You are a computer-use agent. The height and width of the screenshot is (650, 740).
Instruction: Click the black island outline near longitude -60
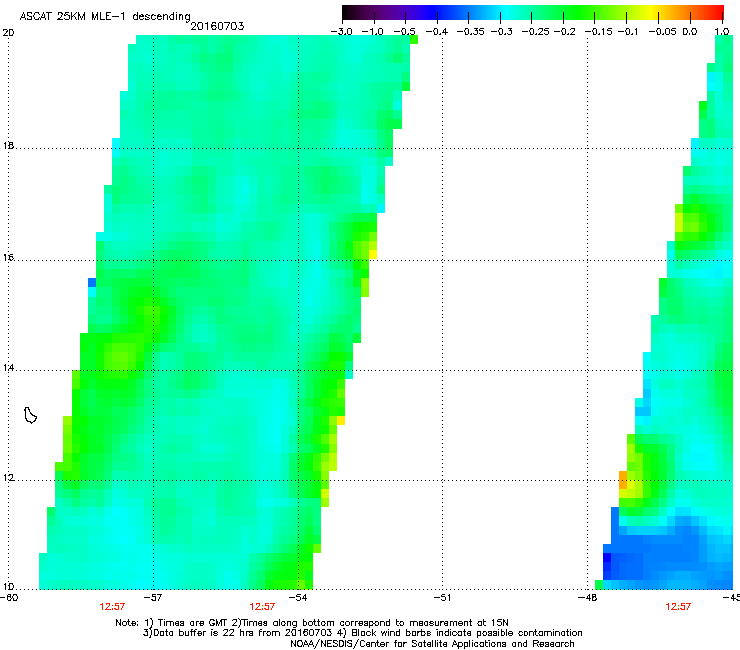click(30, 415)
